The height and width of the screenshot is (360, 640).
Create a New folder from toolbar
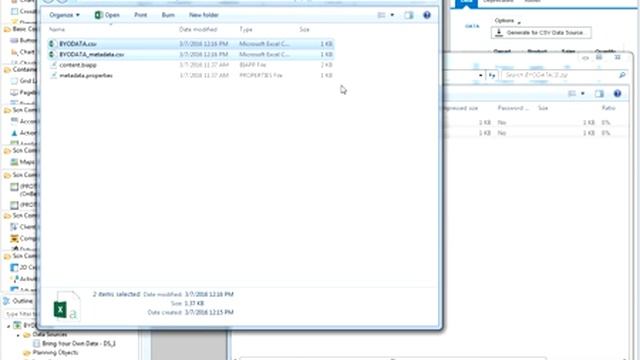(x=203, y=15)
